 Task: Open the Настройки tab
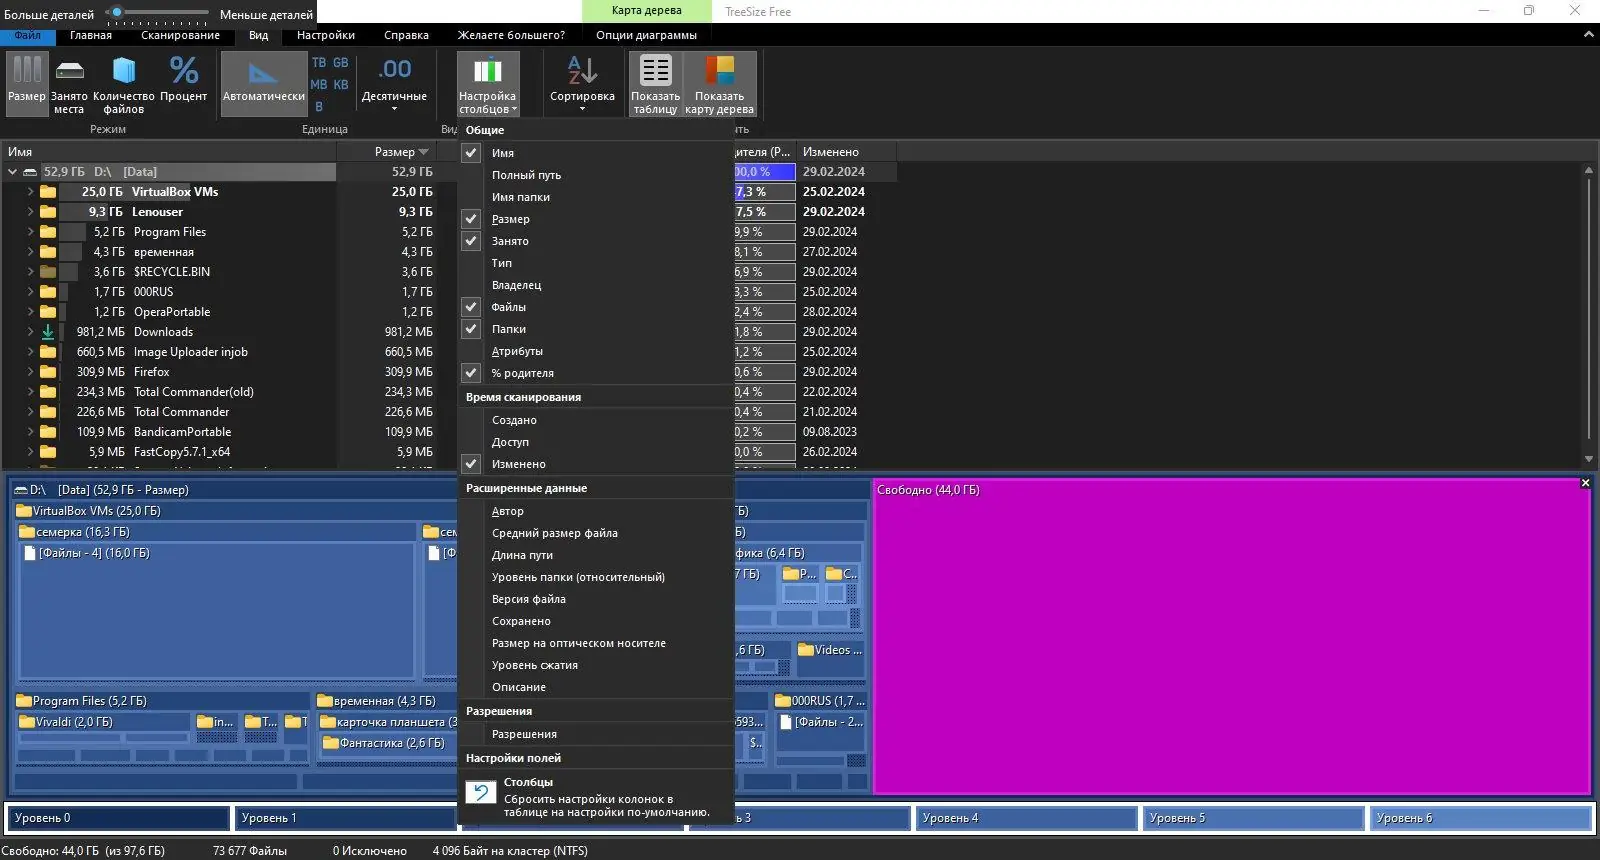coord(326,35)
